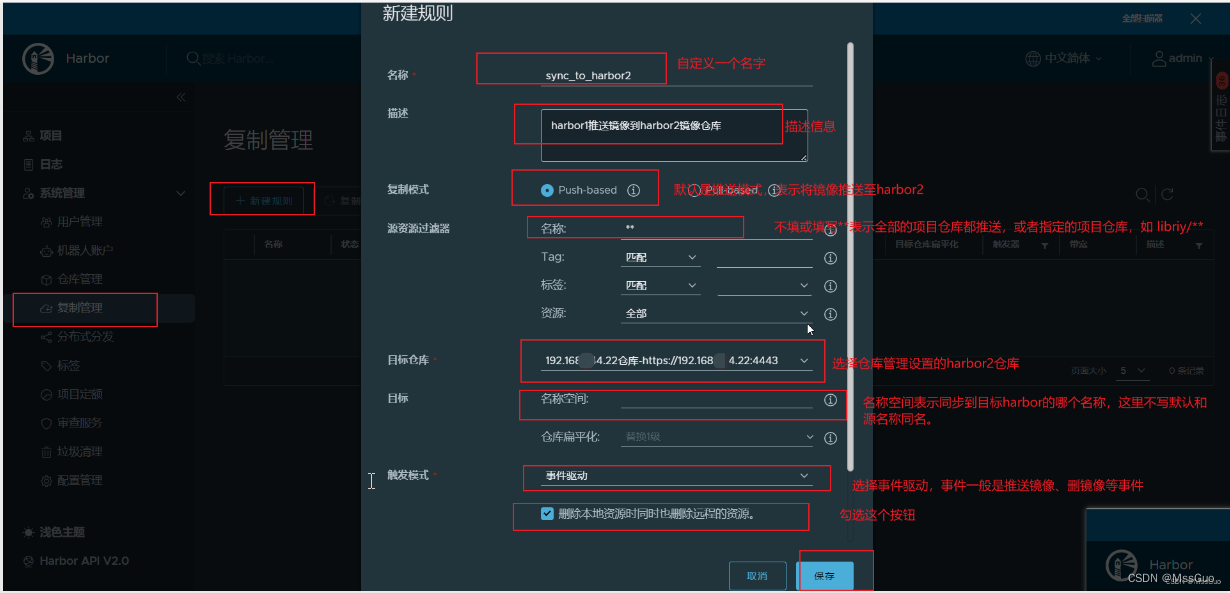This screenshot has width=1230, height=593.
Task: Open the 中文简体 language dropdown
Action: pos(1064,59)
